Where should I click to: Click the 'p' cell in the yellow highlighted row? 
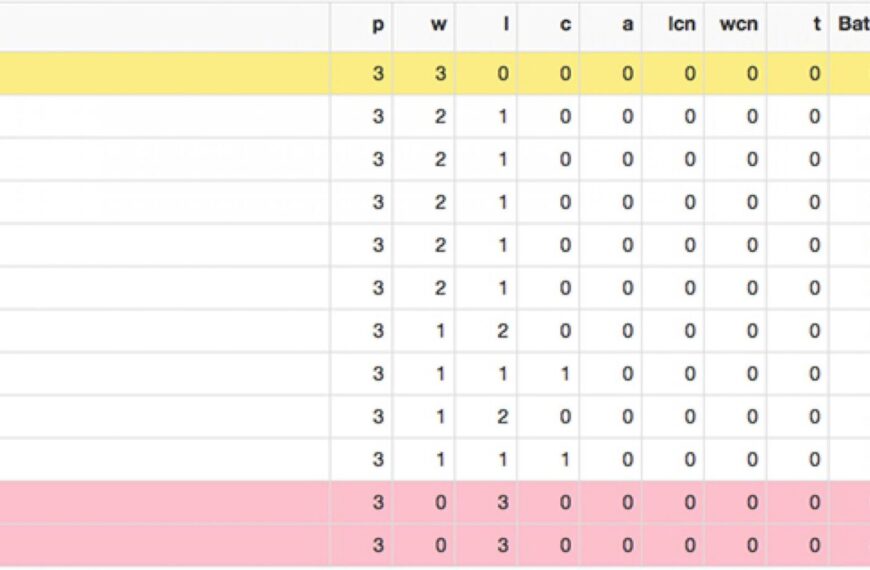[x=378, y=73]
